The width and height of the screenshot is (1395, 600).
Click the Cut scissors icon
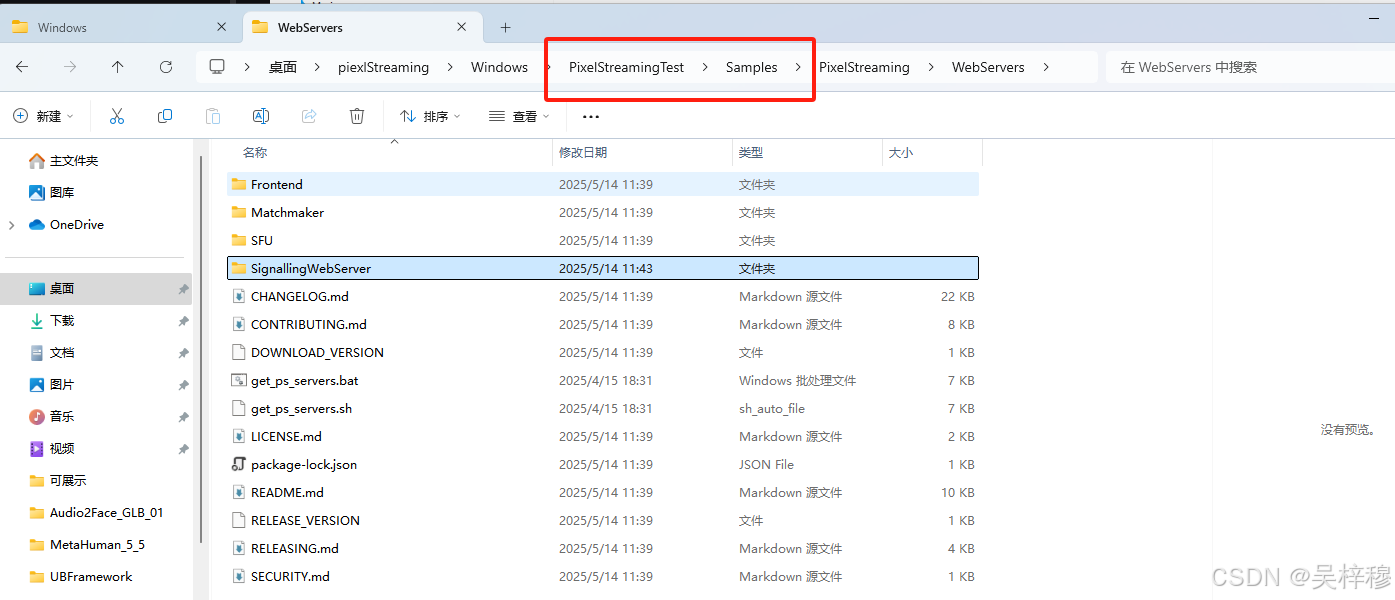tap(117, 116)
